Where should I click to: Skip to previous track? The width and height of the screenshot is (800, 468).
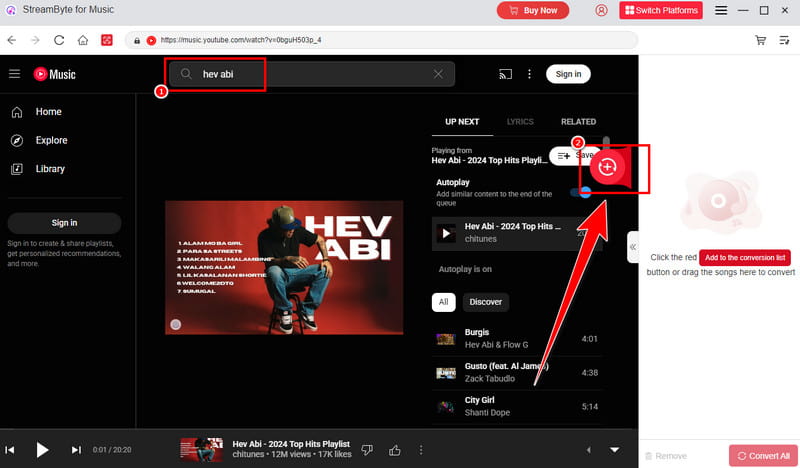coord(10,450)
